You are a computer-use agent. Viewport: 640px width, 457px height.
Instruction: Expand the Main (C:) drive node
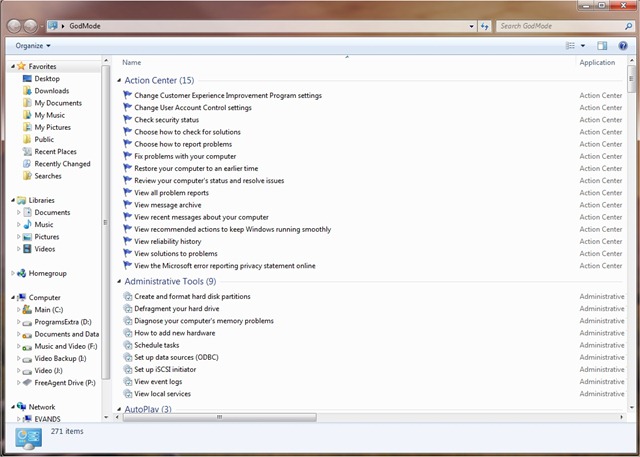(x=19, y=310)
